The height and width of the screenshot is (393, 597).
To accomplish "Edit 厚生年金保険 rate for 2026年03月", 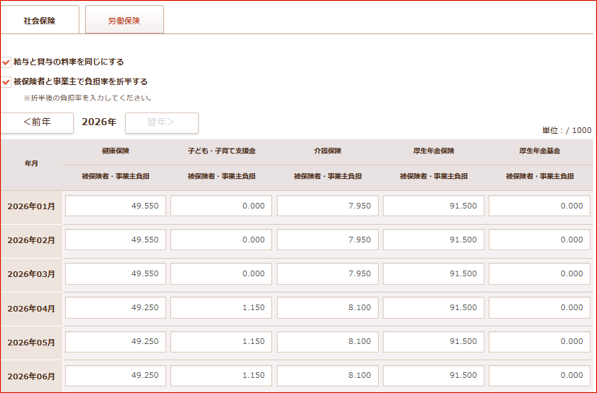I will (433, 273).
